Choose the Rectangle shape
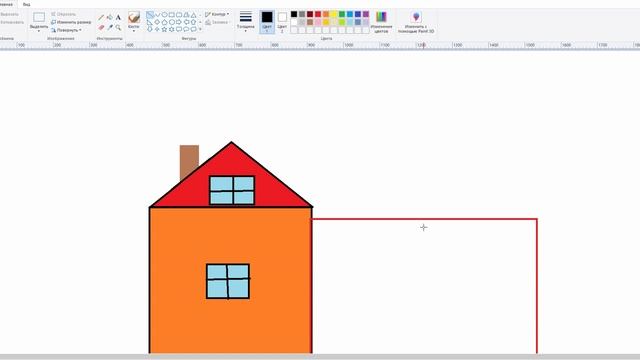This screenshot has height=360, width=640. [172, 15]
